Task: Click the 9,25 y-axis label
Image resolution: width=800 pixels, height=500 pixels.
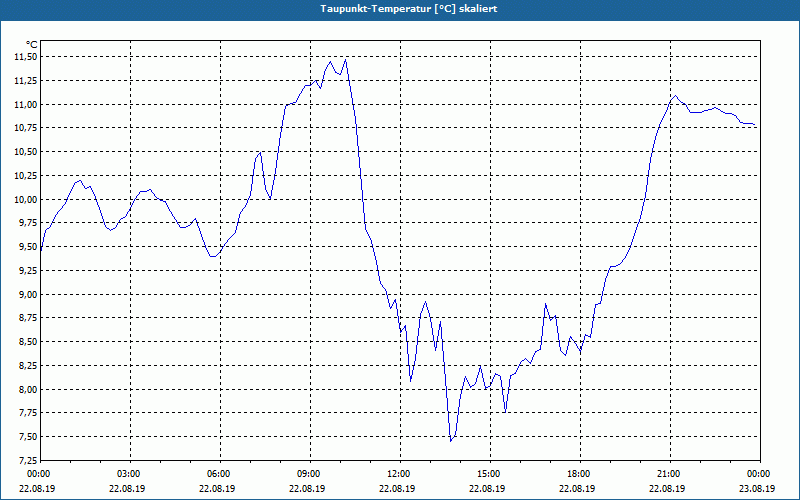Action: point(28,270)
